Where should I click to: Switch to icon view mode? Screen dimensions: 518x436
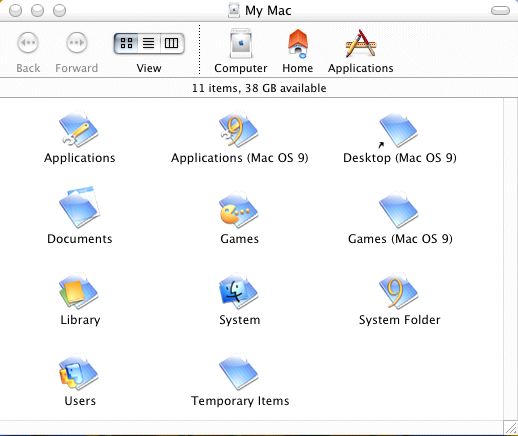point(126,43)
